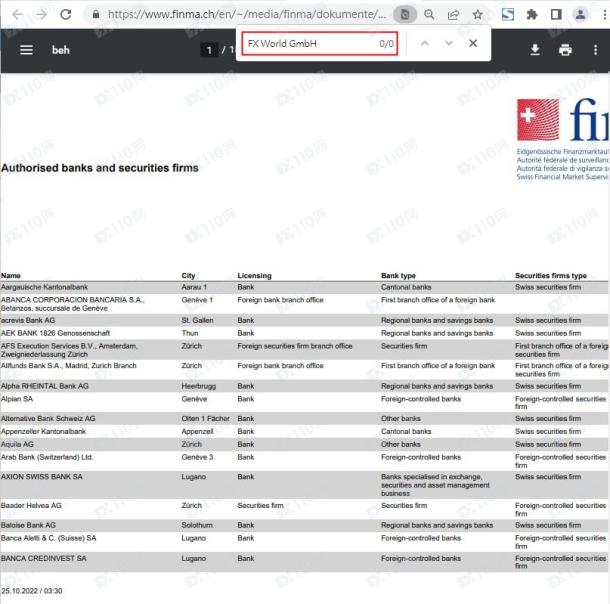Bookmark this page with star

[478, 15]
